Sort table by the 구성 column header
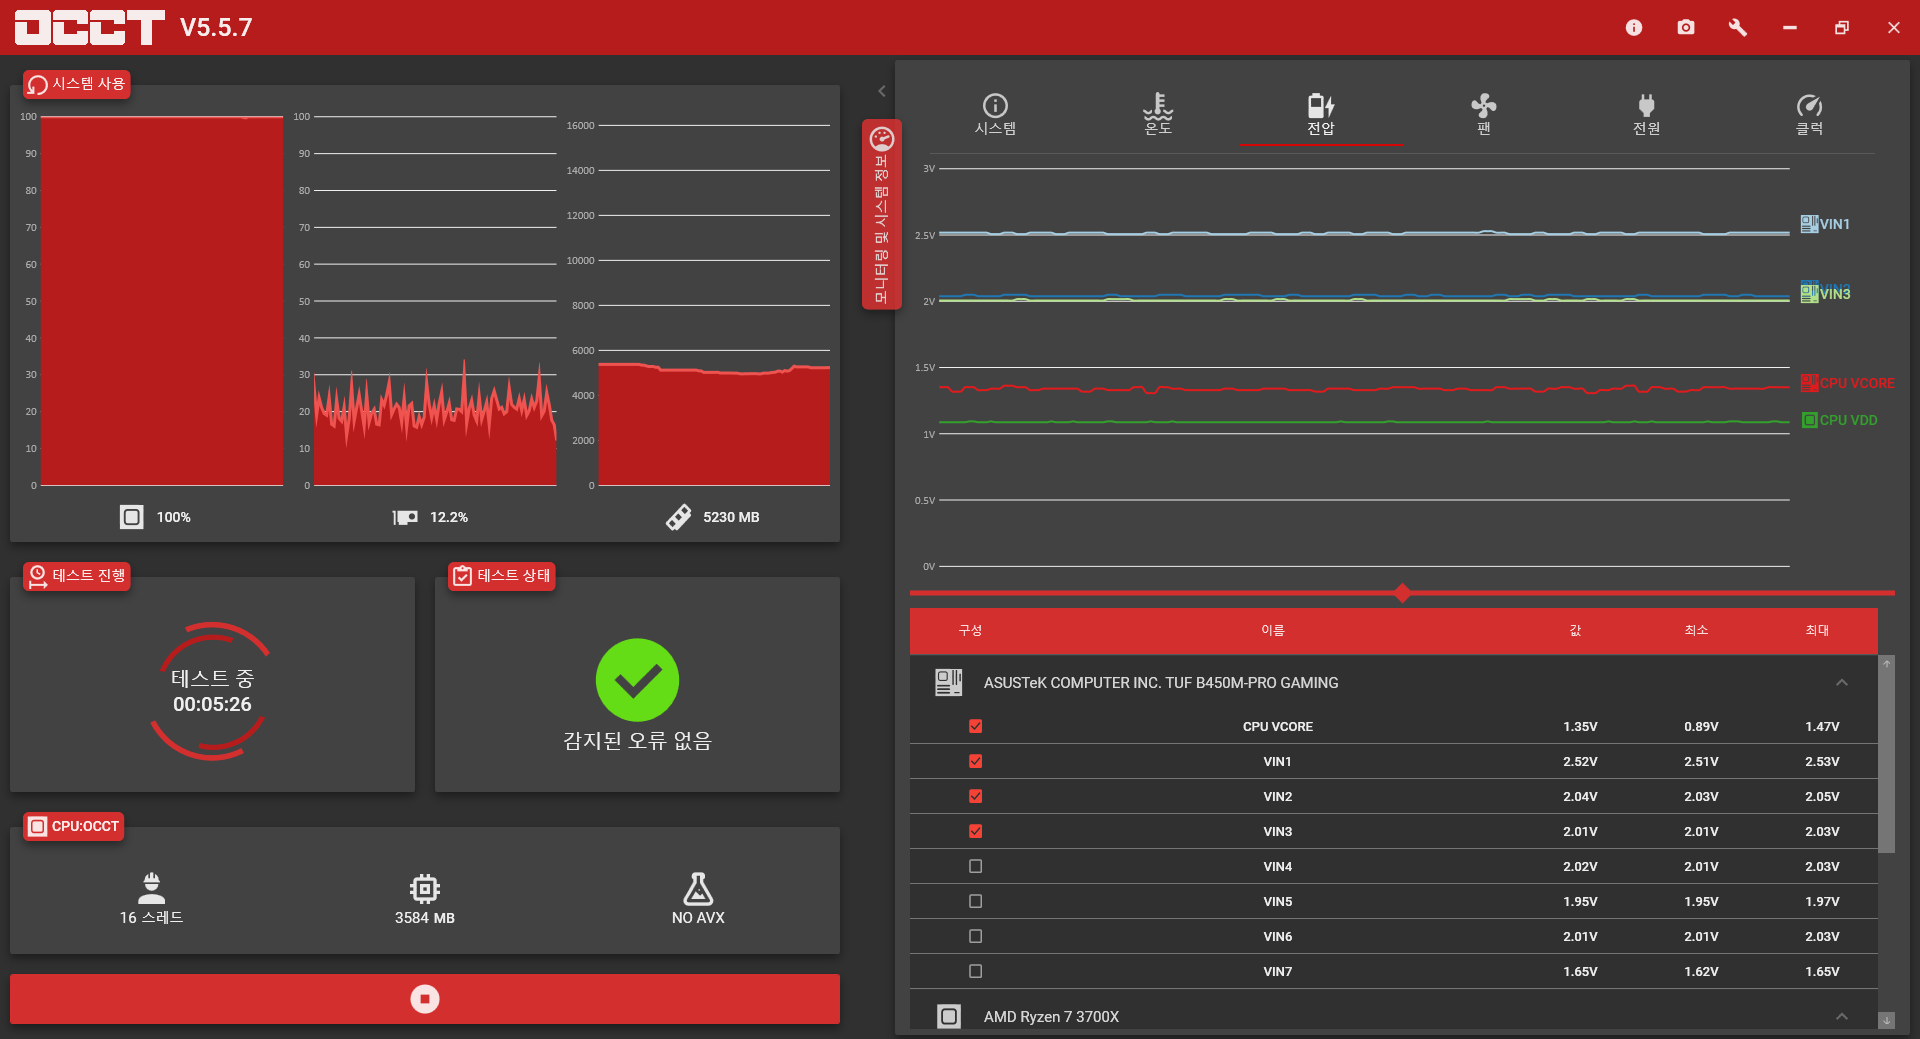 point(970,631)
